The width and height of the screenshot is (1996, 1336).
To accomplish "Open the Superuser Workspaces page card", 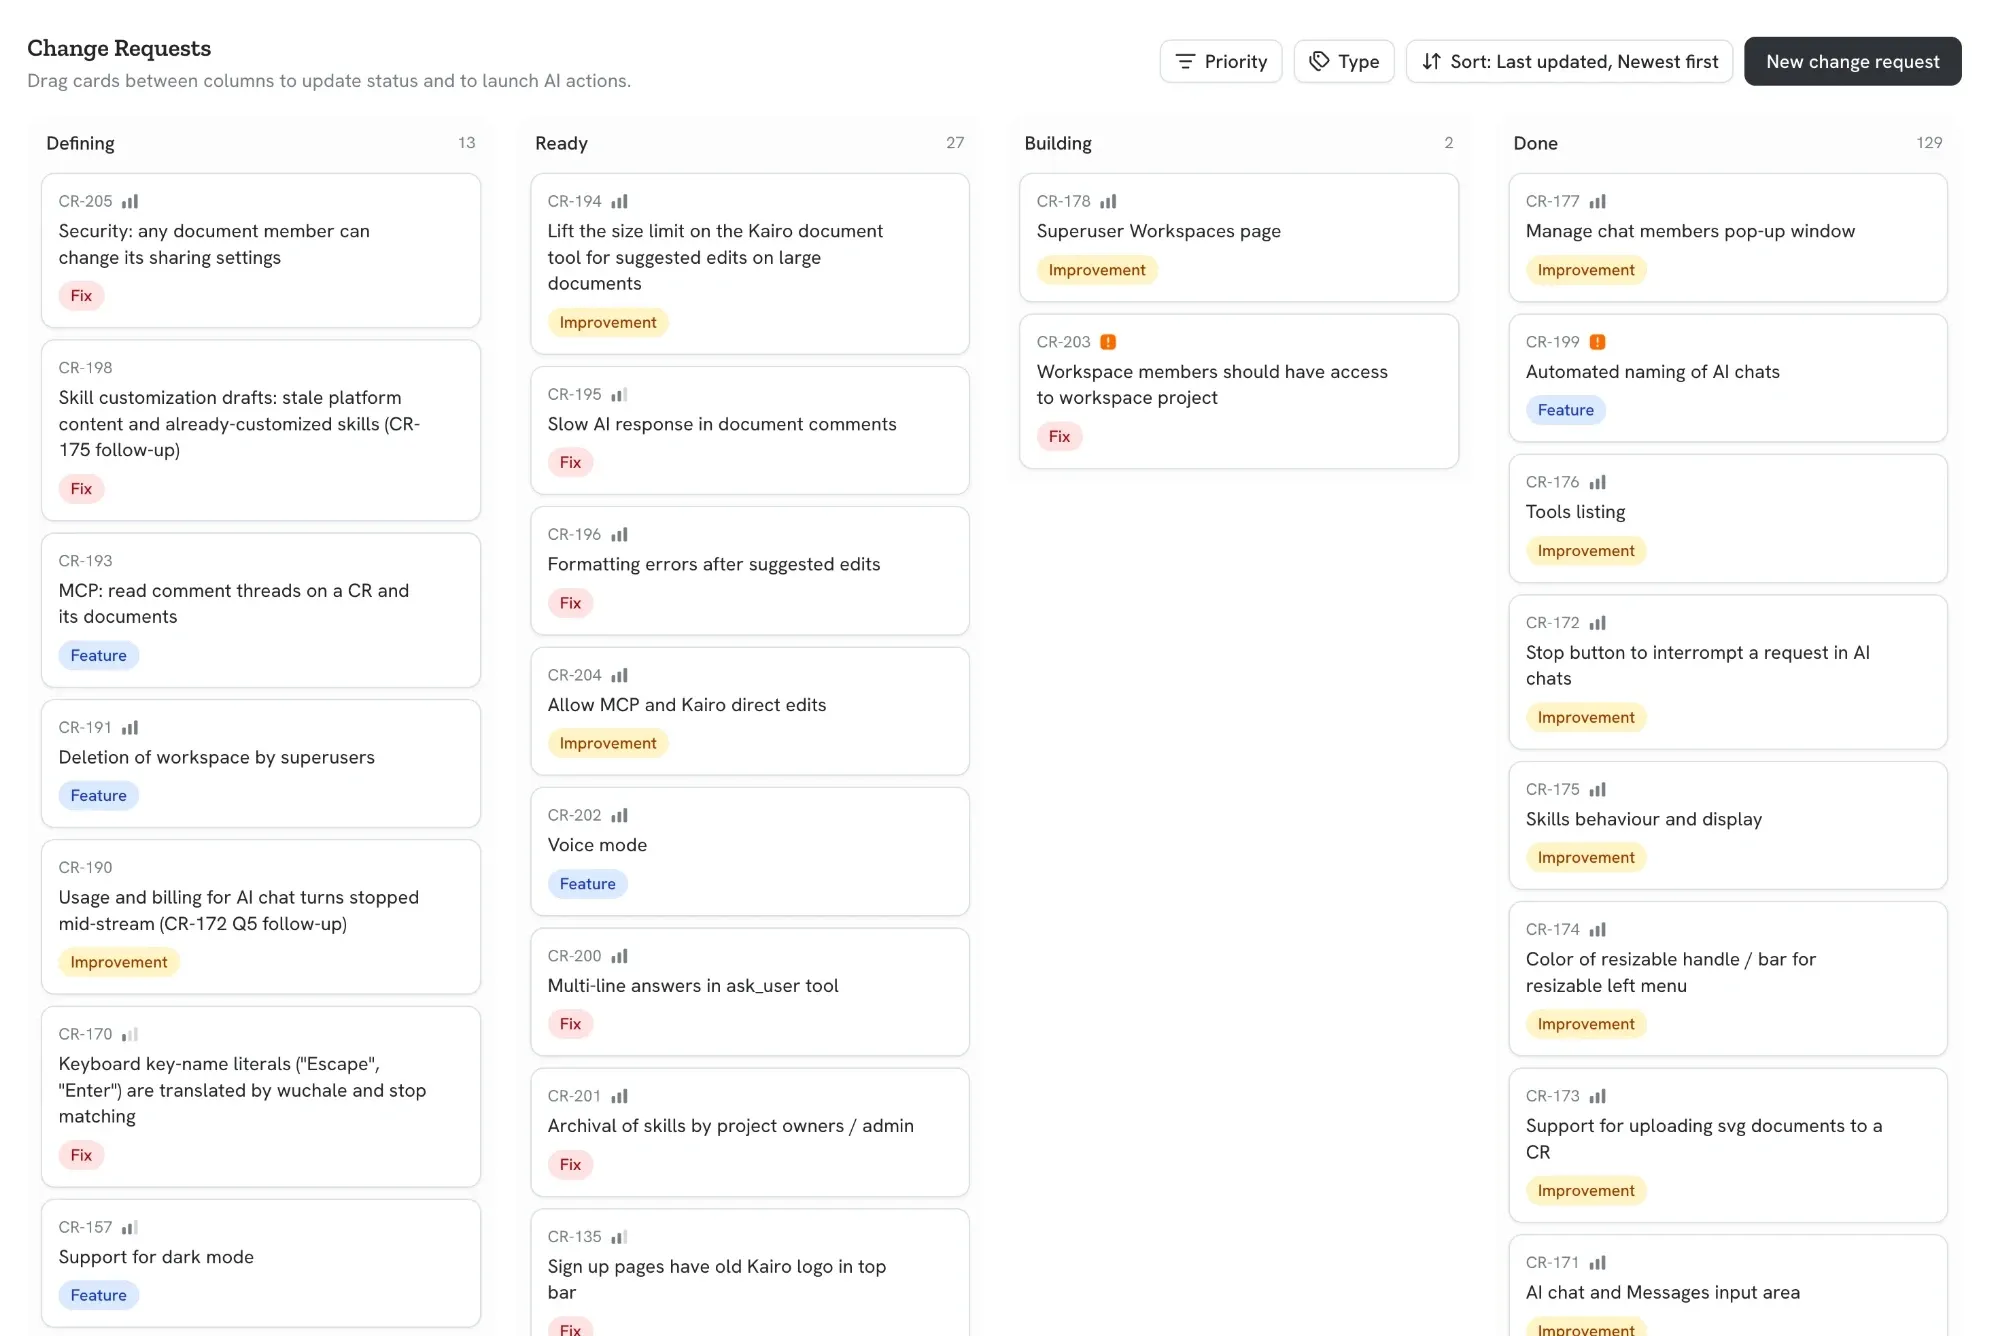I will coord(1238,238).
